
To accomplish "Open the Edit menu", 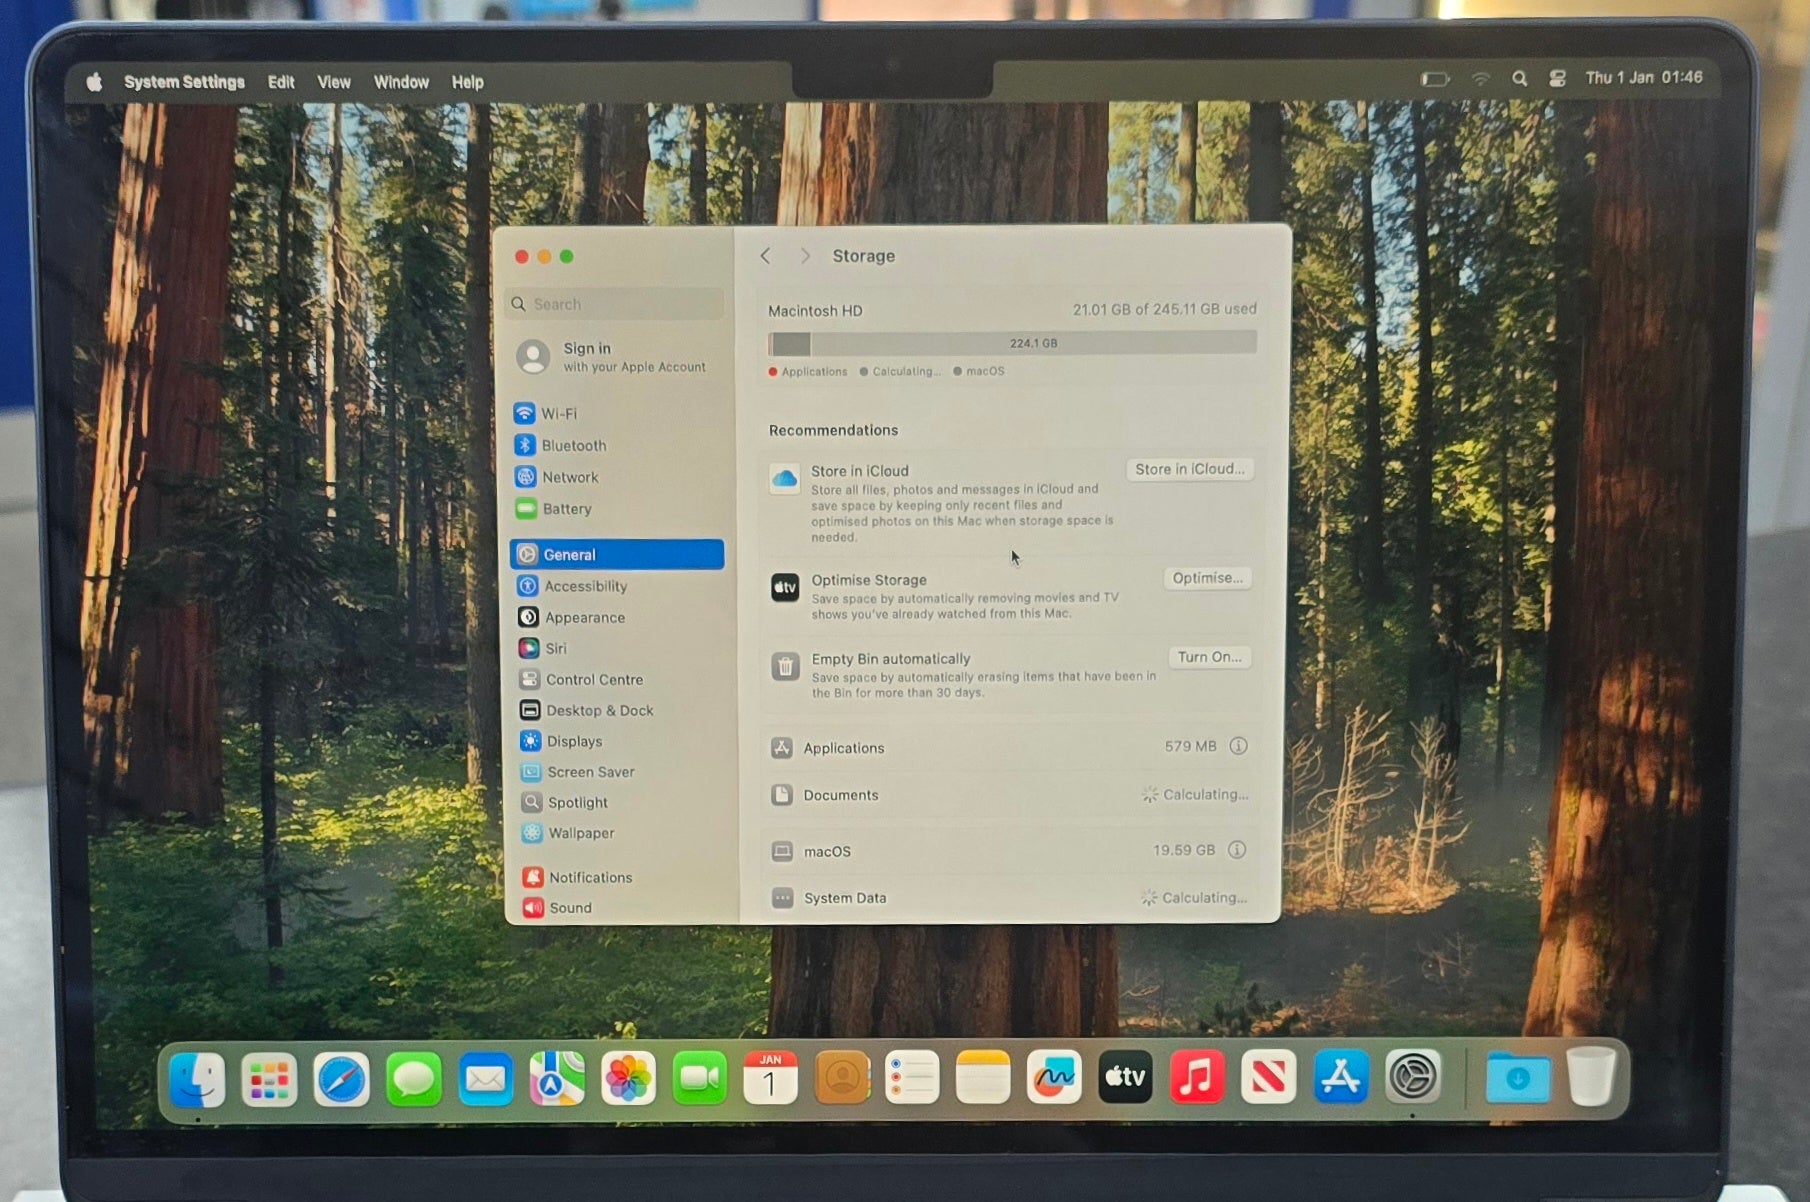I will tap(281, 82).
